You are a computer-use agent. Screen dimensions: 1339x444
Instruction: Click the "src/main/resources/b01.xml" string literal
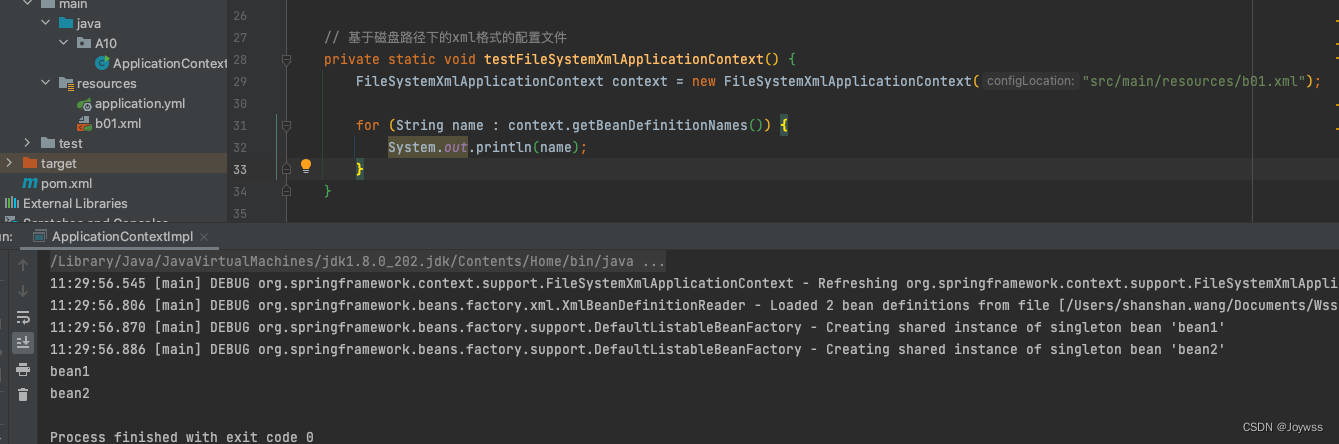click(x=1194, y=81)
